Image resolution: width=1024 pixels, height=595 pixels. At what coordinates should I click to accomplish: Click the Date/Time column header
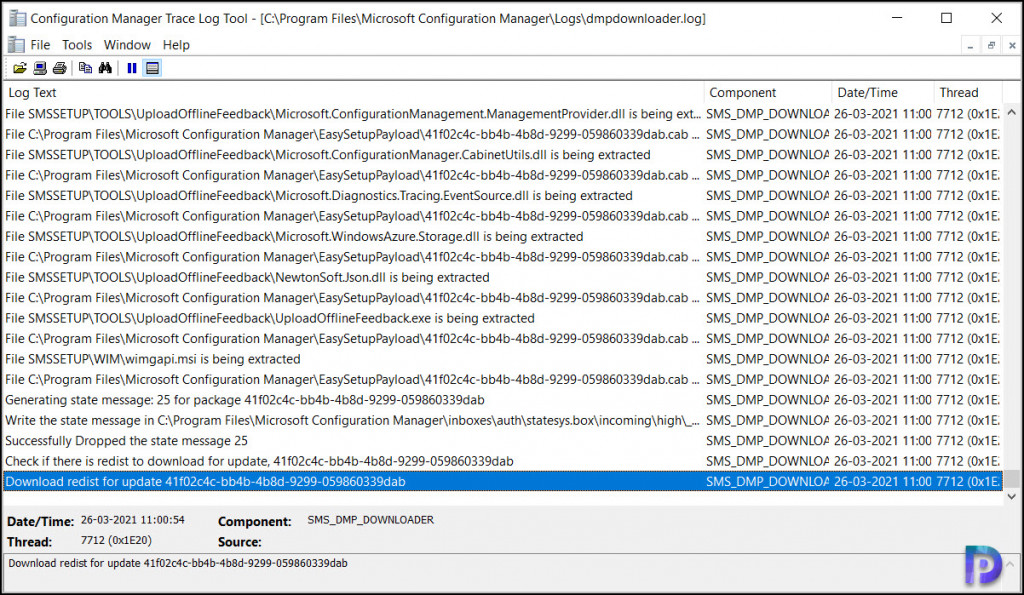[883, 93]
